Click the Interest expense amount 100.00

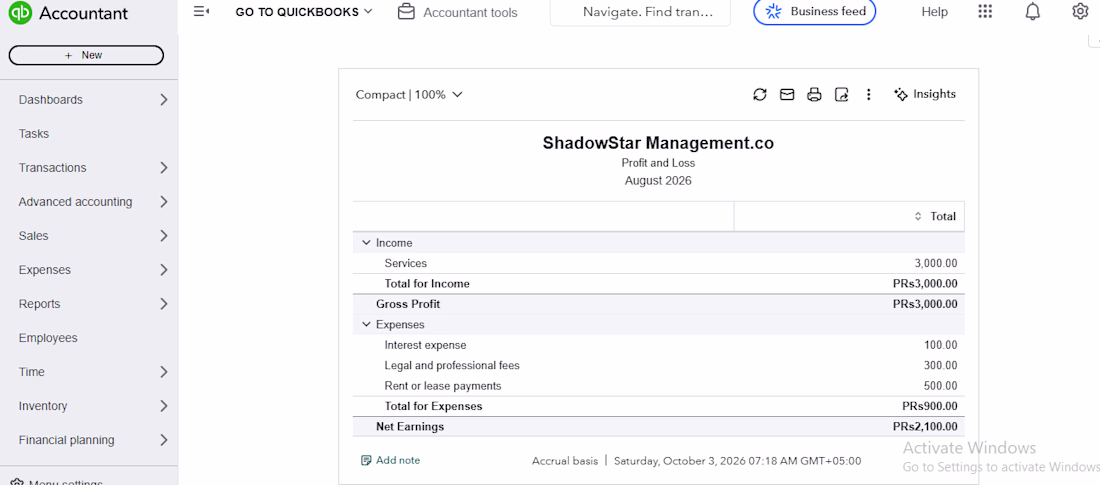point(941,345)
